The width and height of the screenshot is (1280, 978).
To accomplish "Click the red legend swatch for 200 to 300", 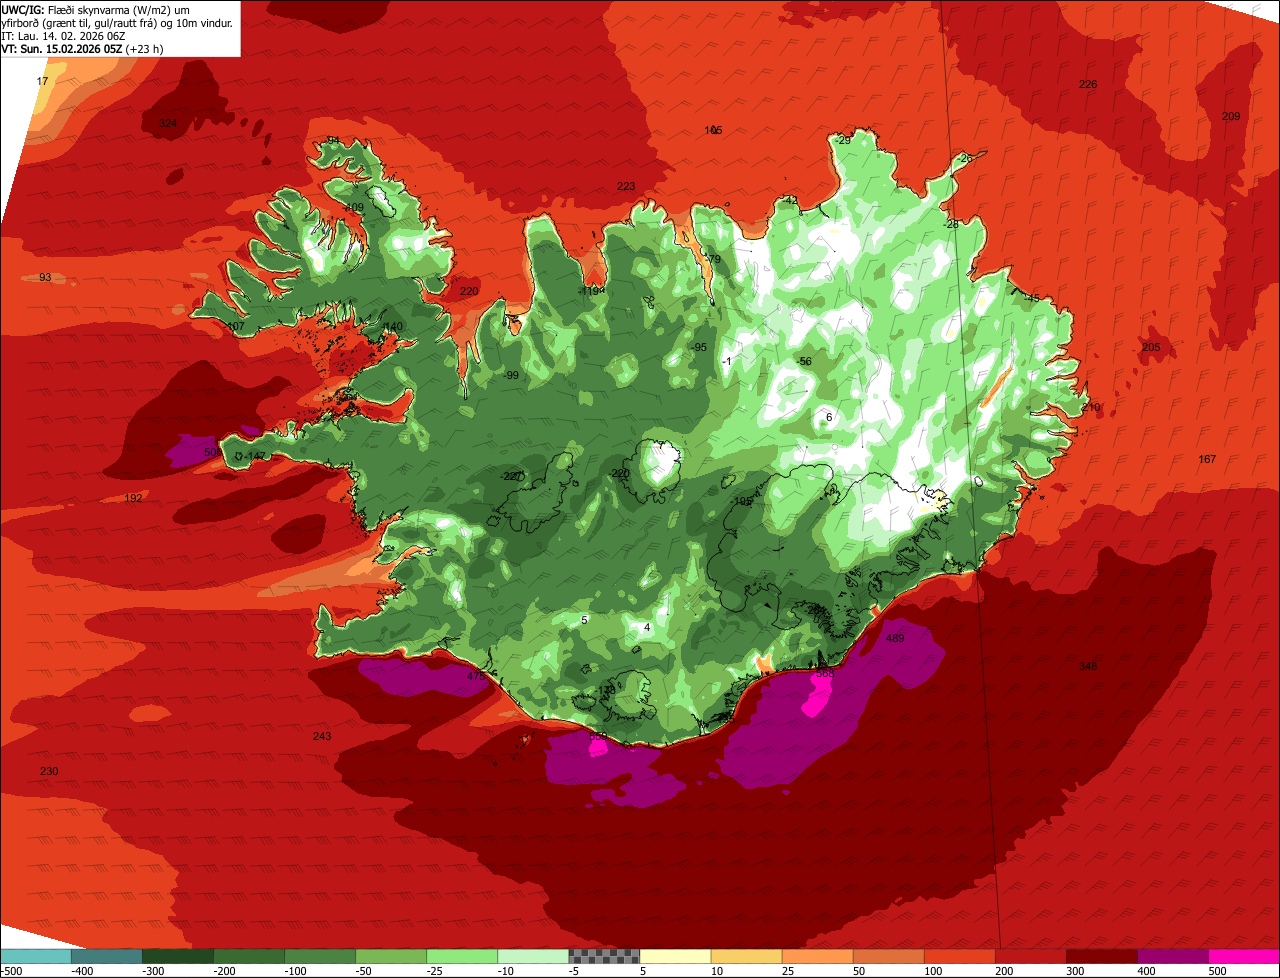I will pyautogui.click(x=1030, y=956).
